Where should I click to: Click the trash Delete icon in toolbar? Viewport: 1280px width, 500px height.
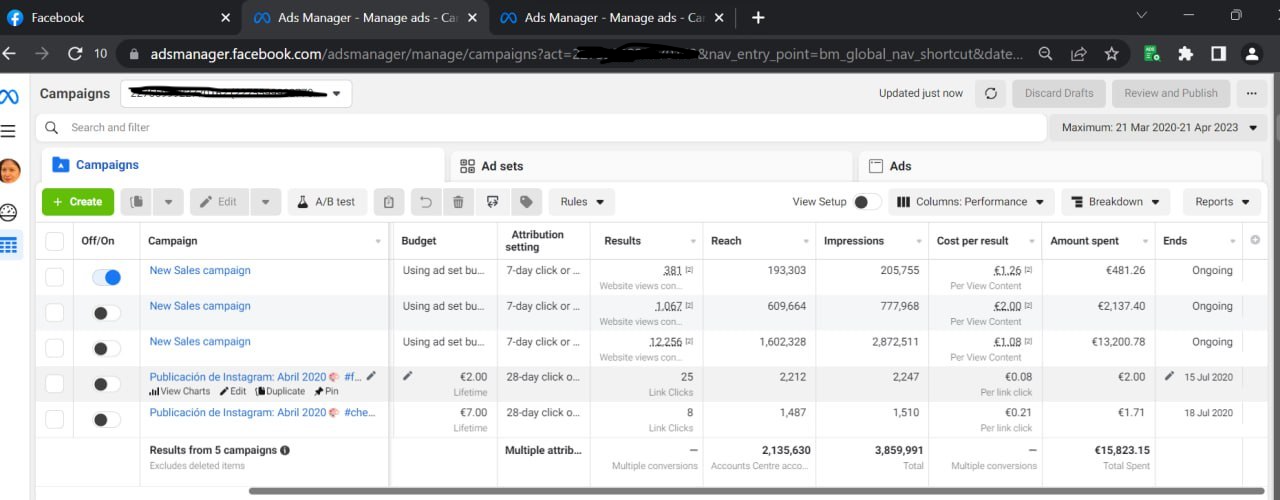458,202
